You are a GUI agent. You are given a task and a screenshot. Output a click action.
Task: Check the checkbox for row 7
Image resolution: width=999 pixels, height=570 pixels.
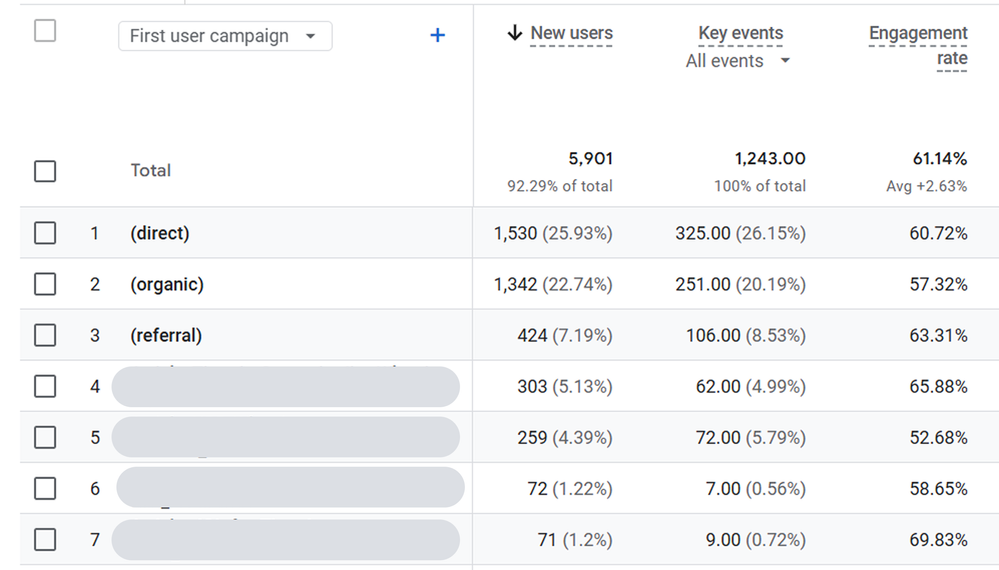coord(45,540)
